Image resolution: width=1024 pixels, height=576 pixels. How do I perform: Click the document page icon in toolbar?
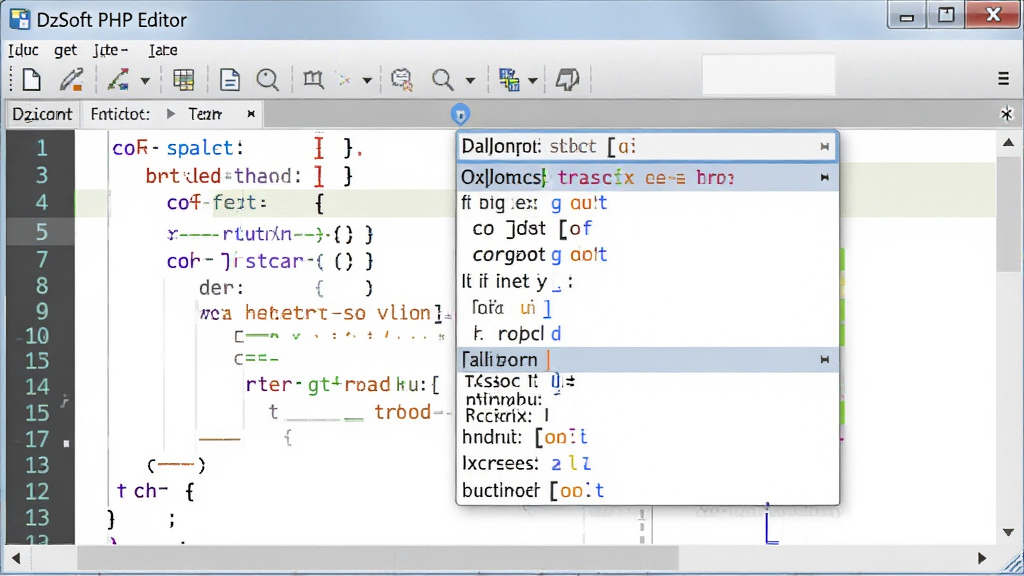[x=229, y=80]
